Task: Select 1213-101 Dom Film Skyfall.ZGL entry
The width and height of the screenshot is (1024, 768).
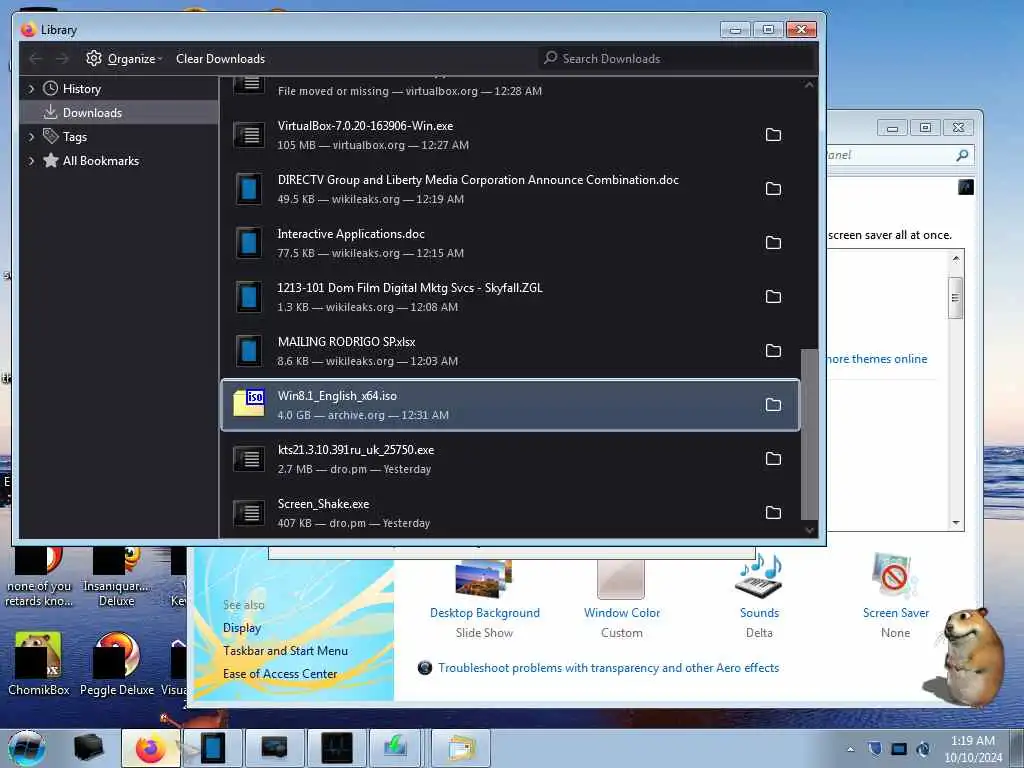Action: click(x=510, y=296)
